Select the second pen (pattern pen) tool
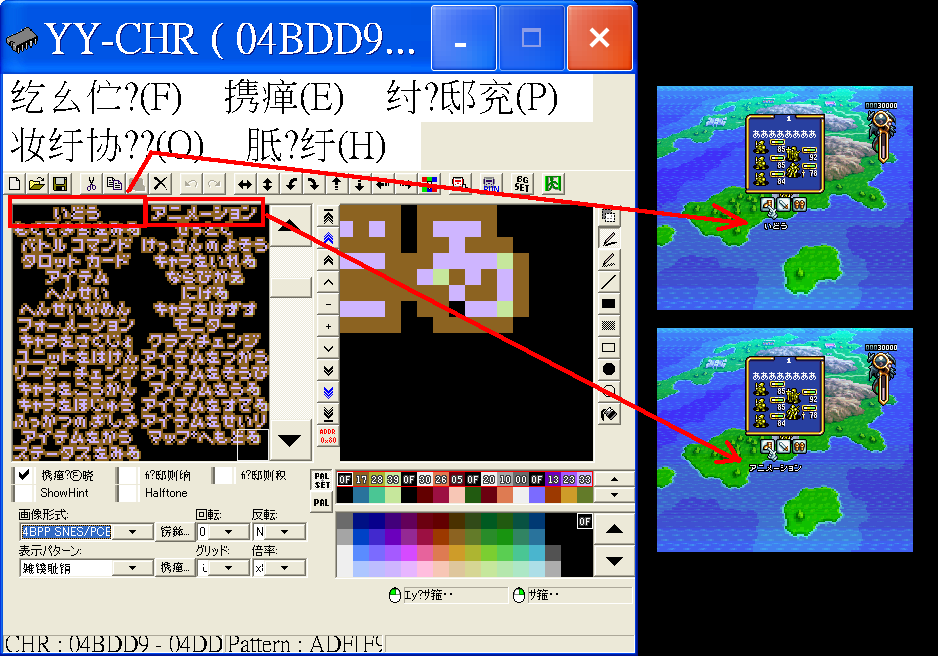Image resolution: width=938 pixels, height=656 pixels. pyautogui.click(x=608, y=260)
